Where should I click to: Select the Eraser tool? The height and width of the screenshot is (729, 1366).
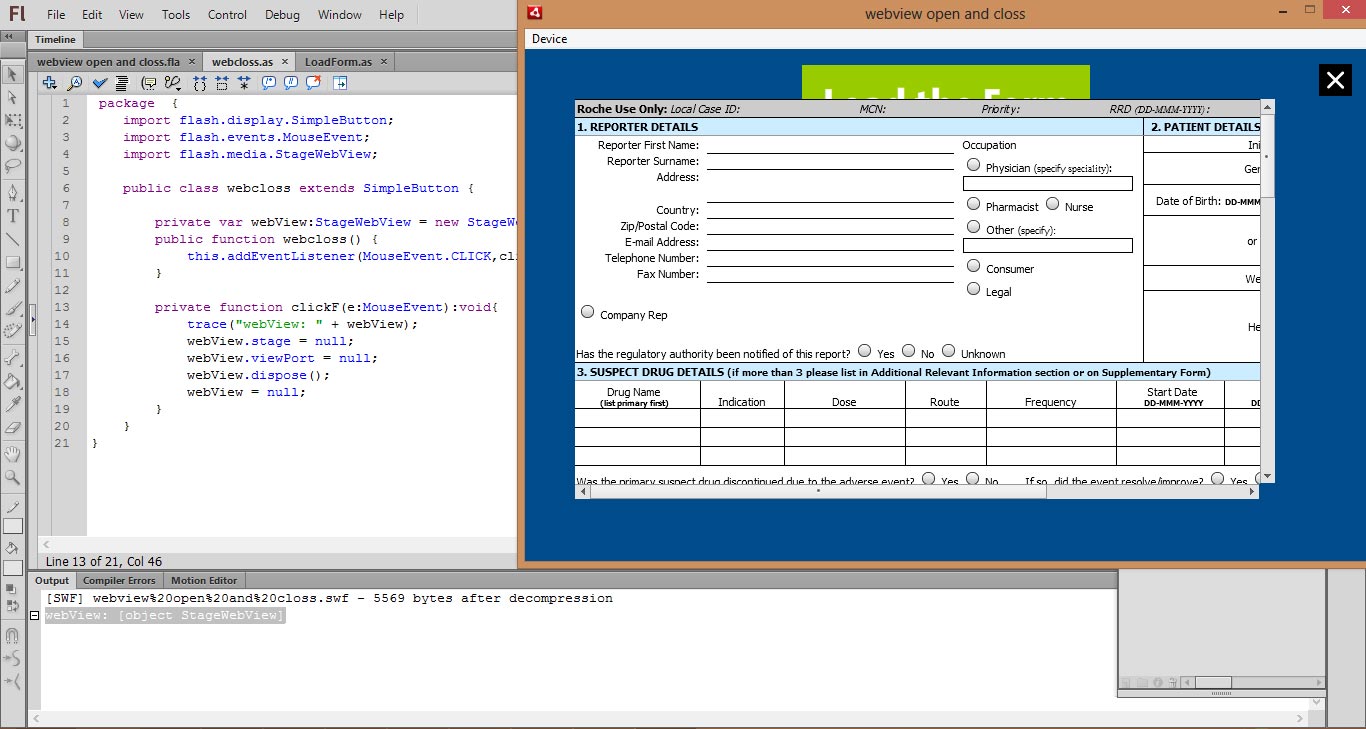pyautogui.click(x=13, y=427)
